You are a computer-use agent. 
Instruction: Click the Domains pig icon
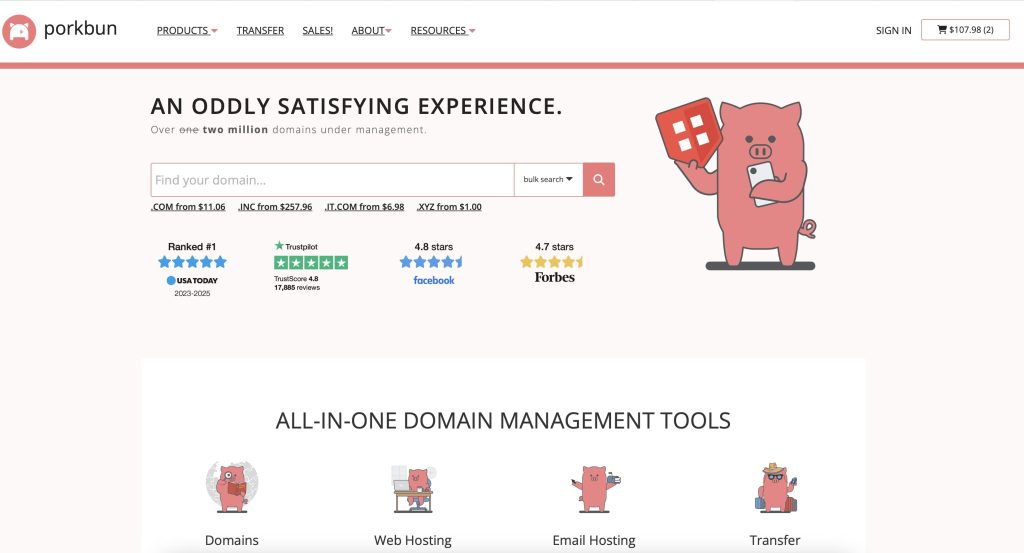[231, 488]
